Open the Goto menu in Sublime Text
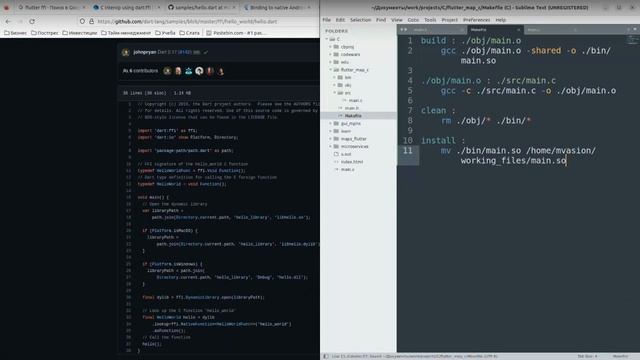 pos(413,20)
